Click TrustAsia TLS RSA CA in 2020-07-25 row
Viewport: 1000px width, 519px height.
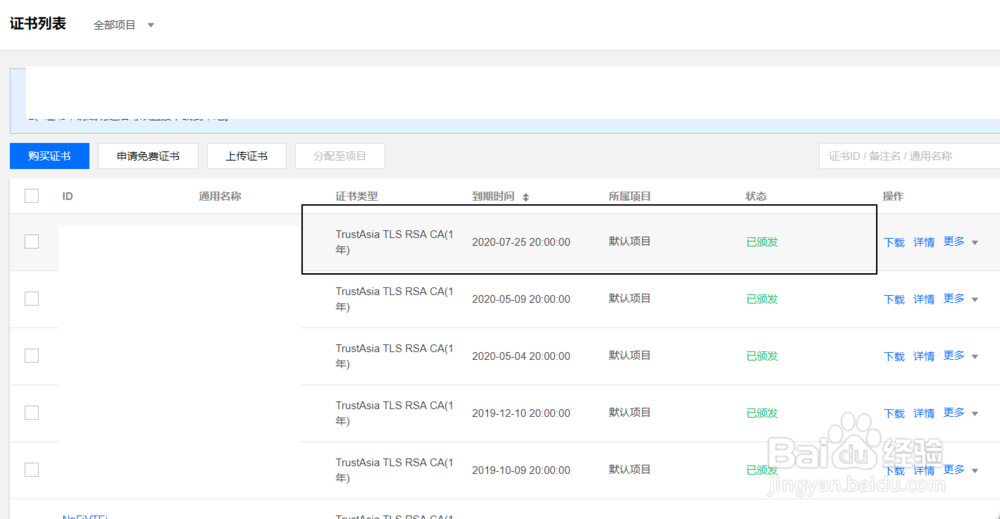394,242
